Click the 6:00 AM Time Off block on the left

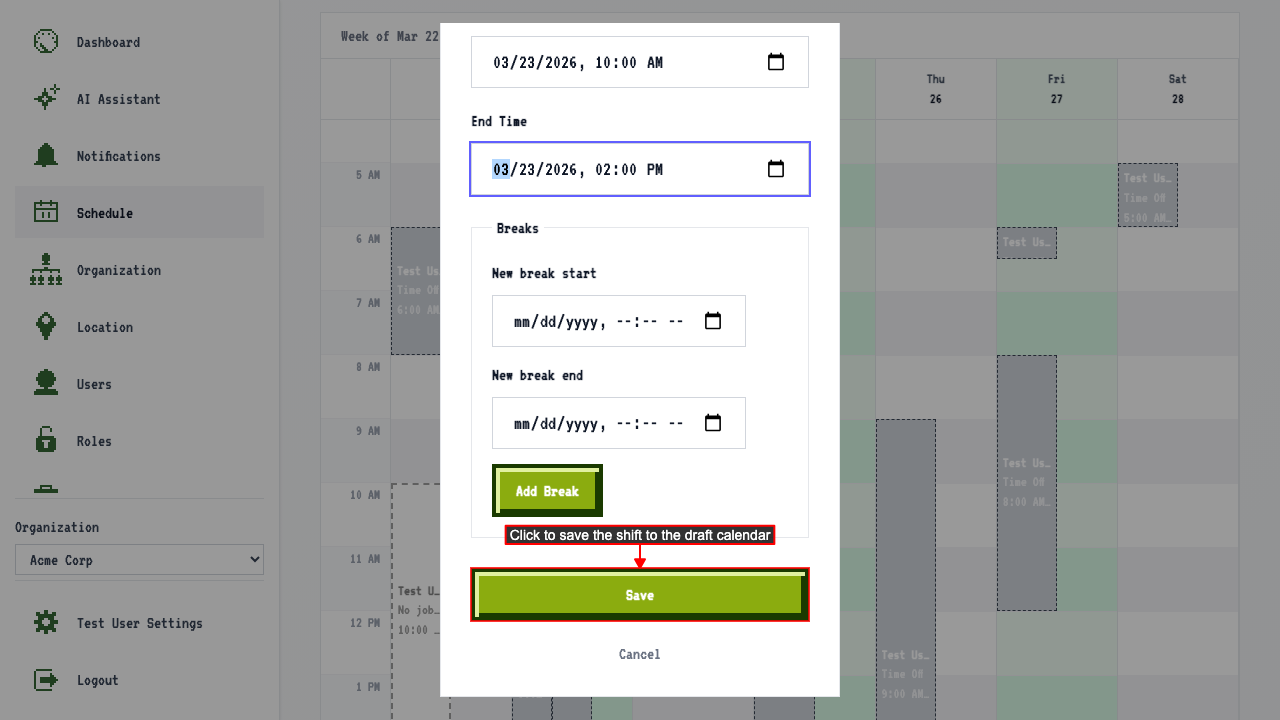tap(415, 291)
